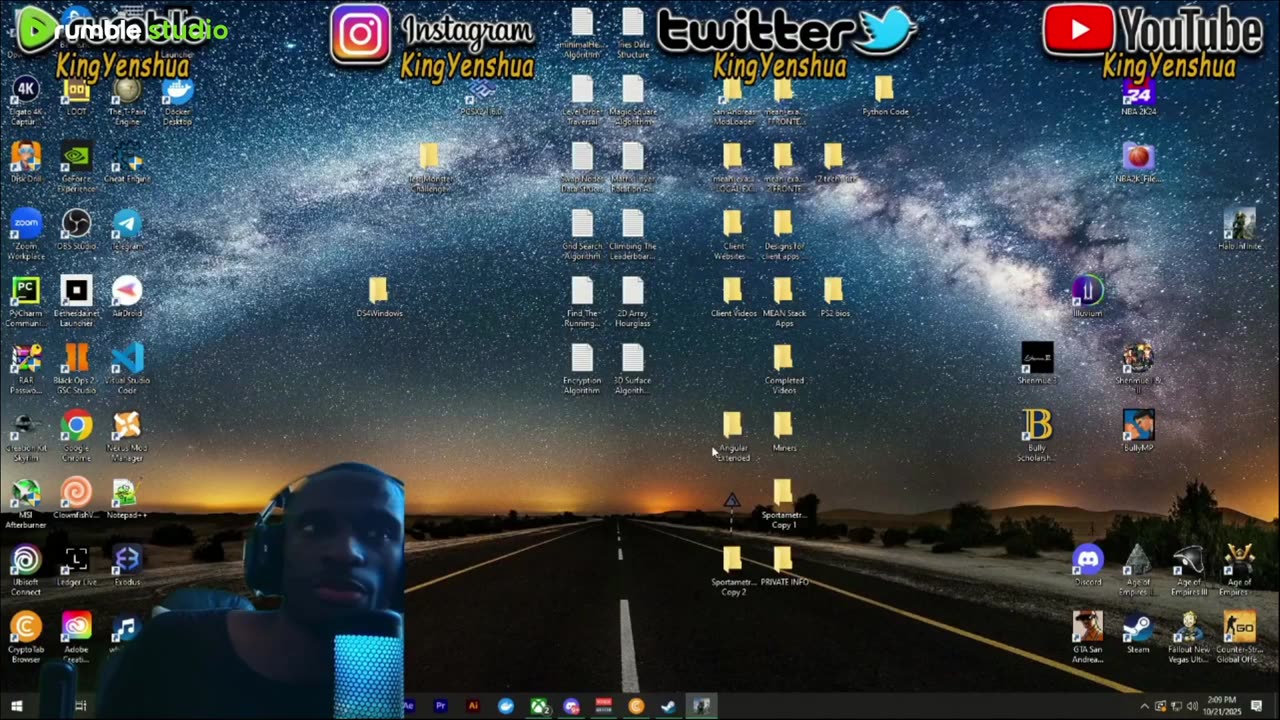Open the Discord desktop shortcut
The height and width of the screenshot is (720, 1280).
point(1087,565)
